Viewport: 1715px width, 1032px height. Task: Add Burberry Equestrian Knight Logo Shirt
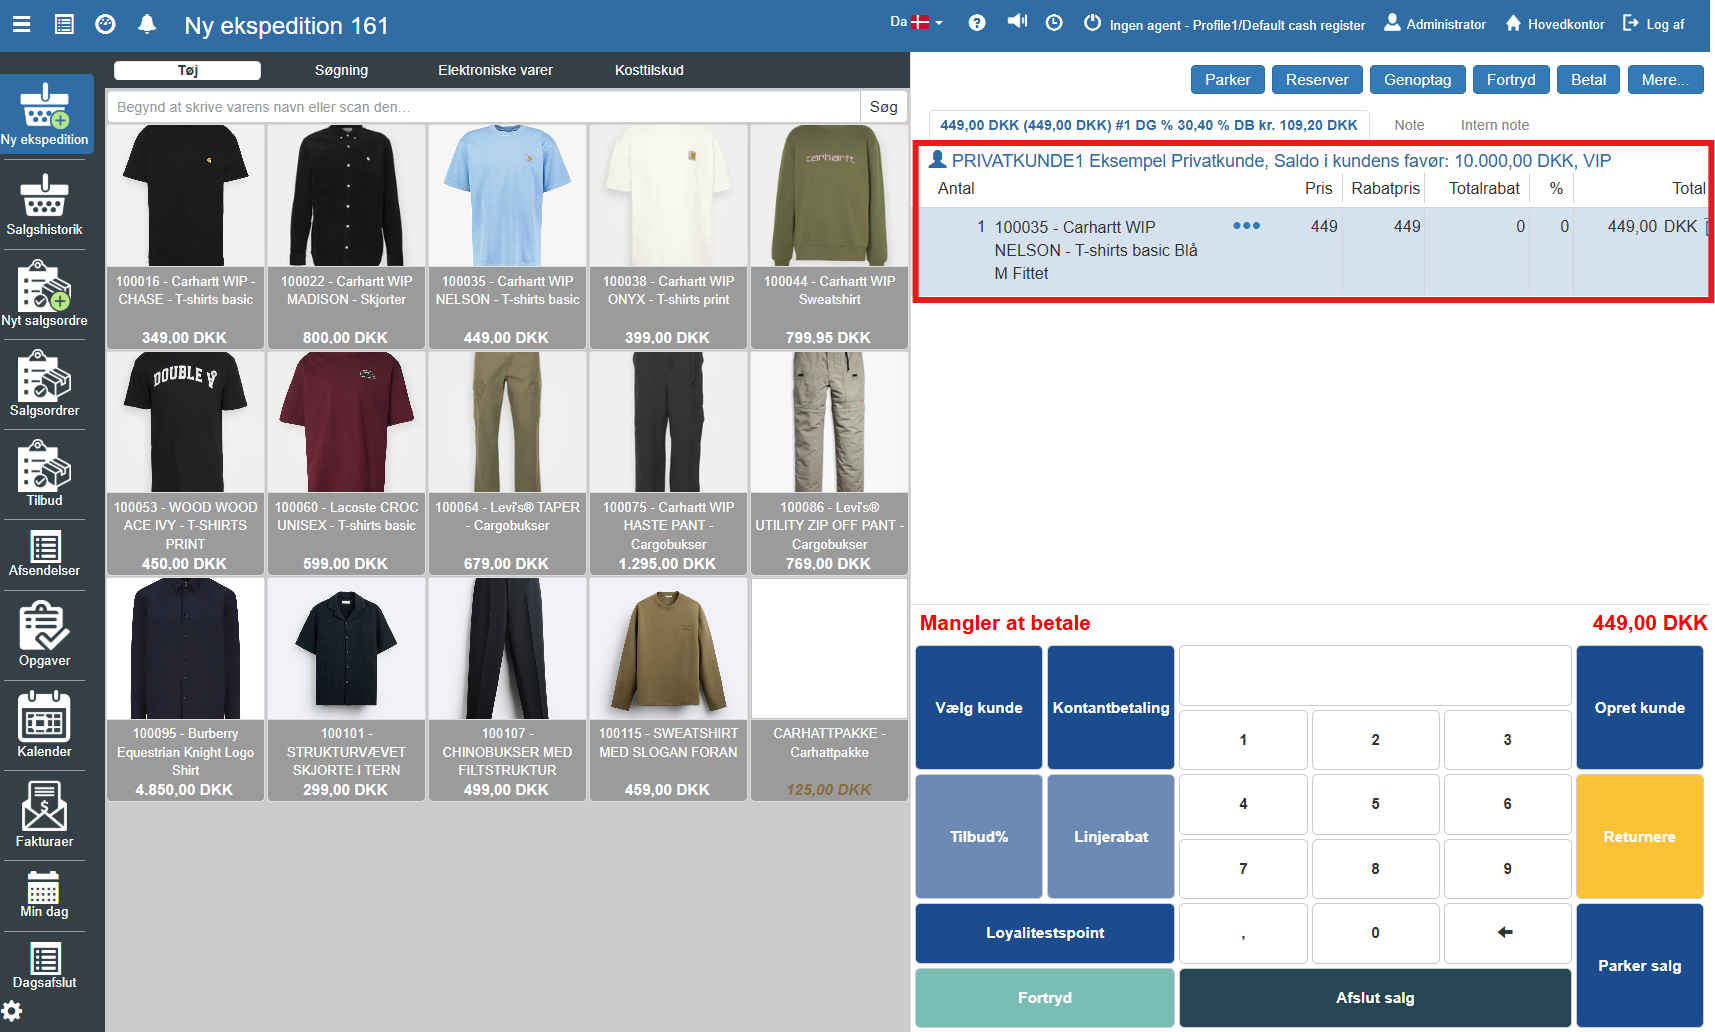coord(185,689)
